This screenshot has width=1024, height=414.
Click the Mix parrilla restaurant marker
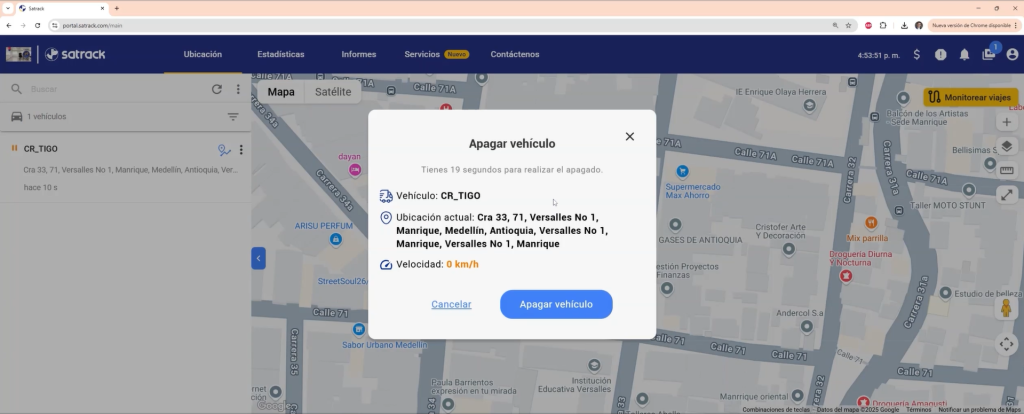coord(870,223)
